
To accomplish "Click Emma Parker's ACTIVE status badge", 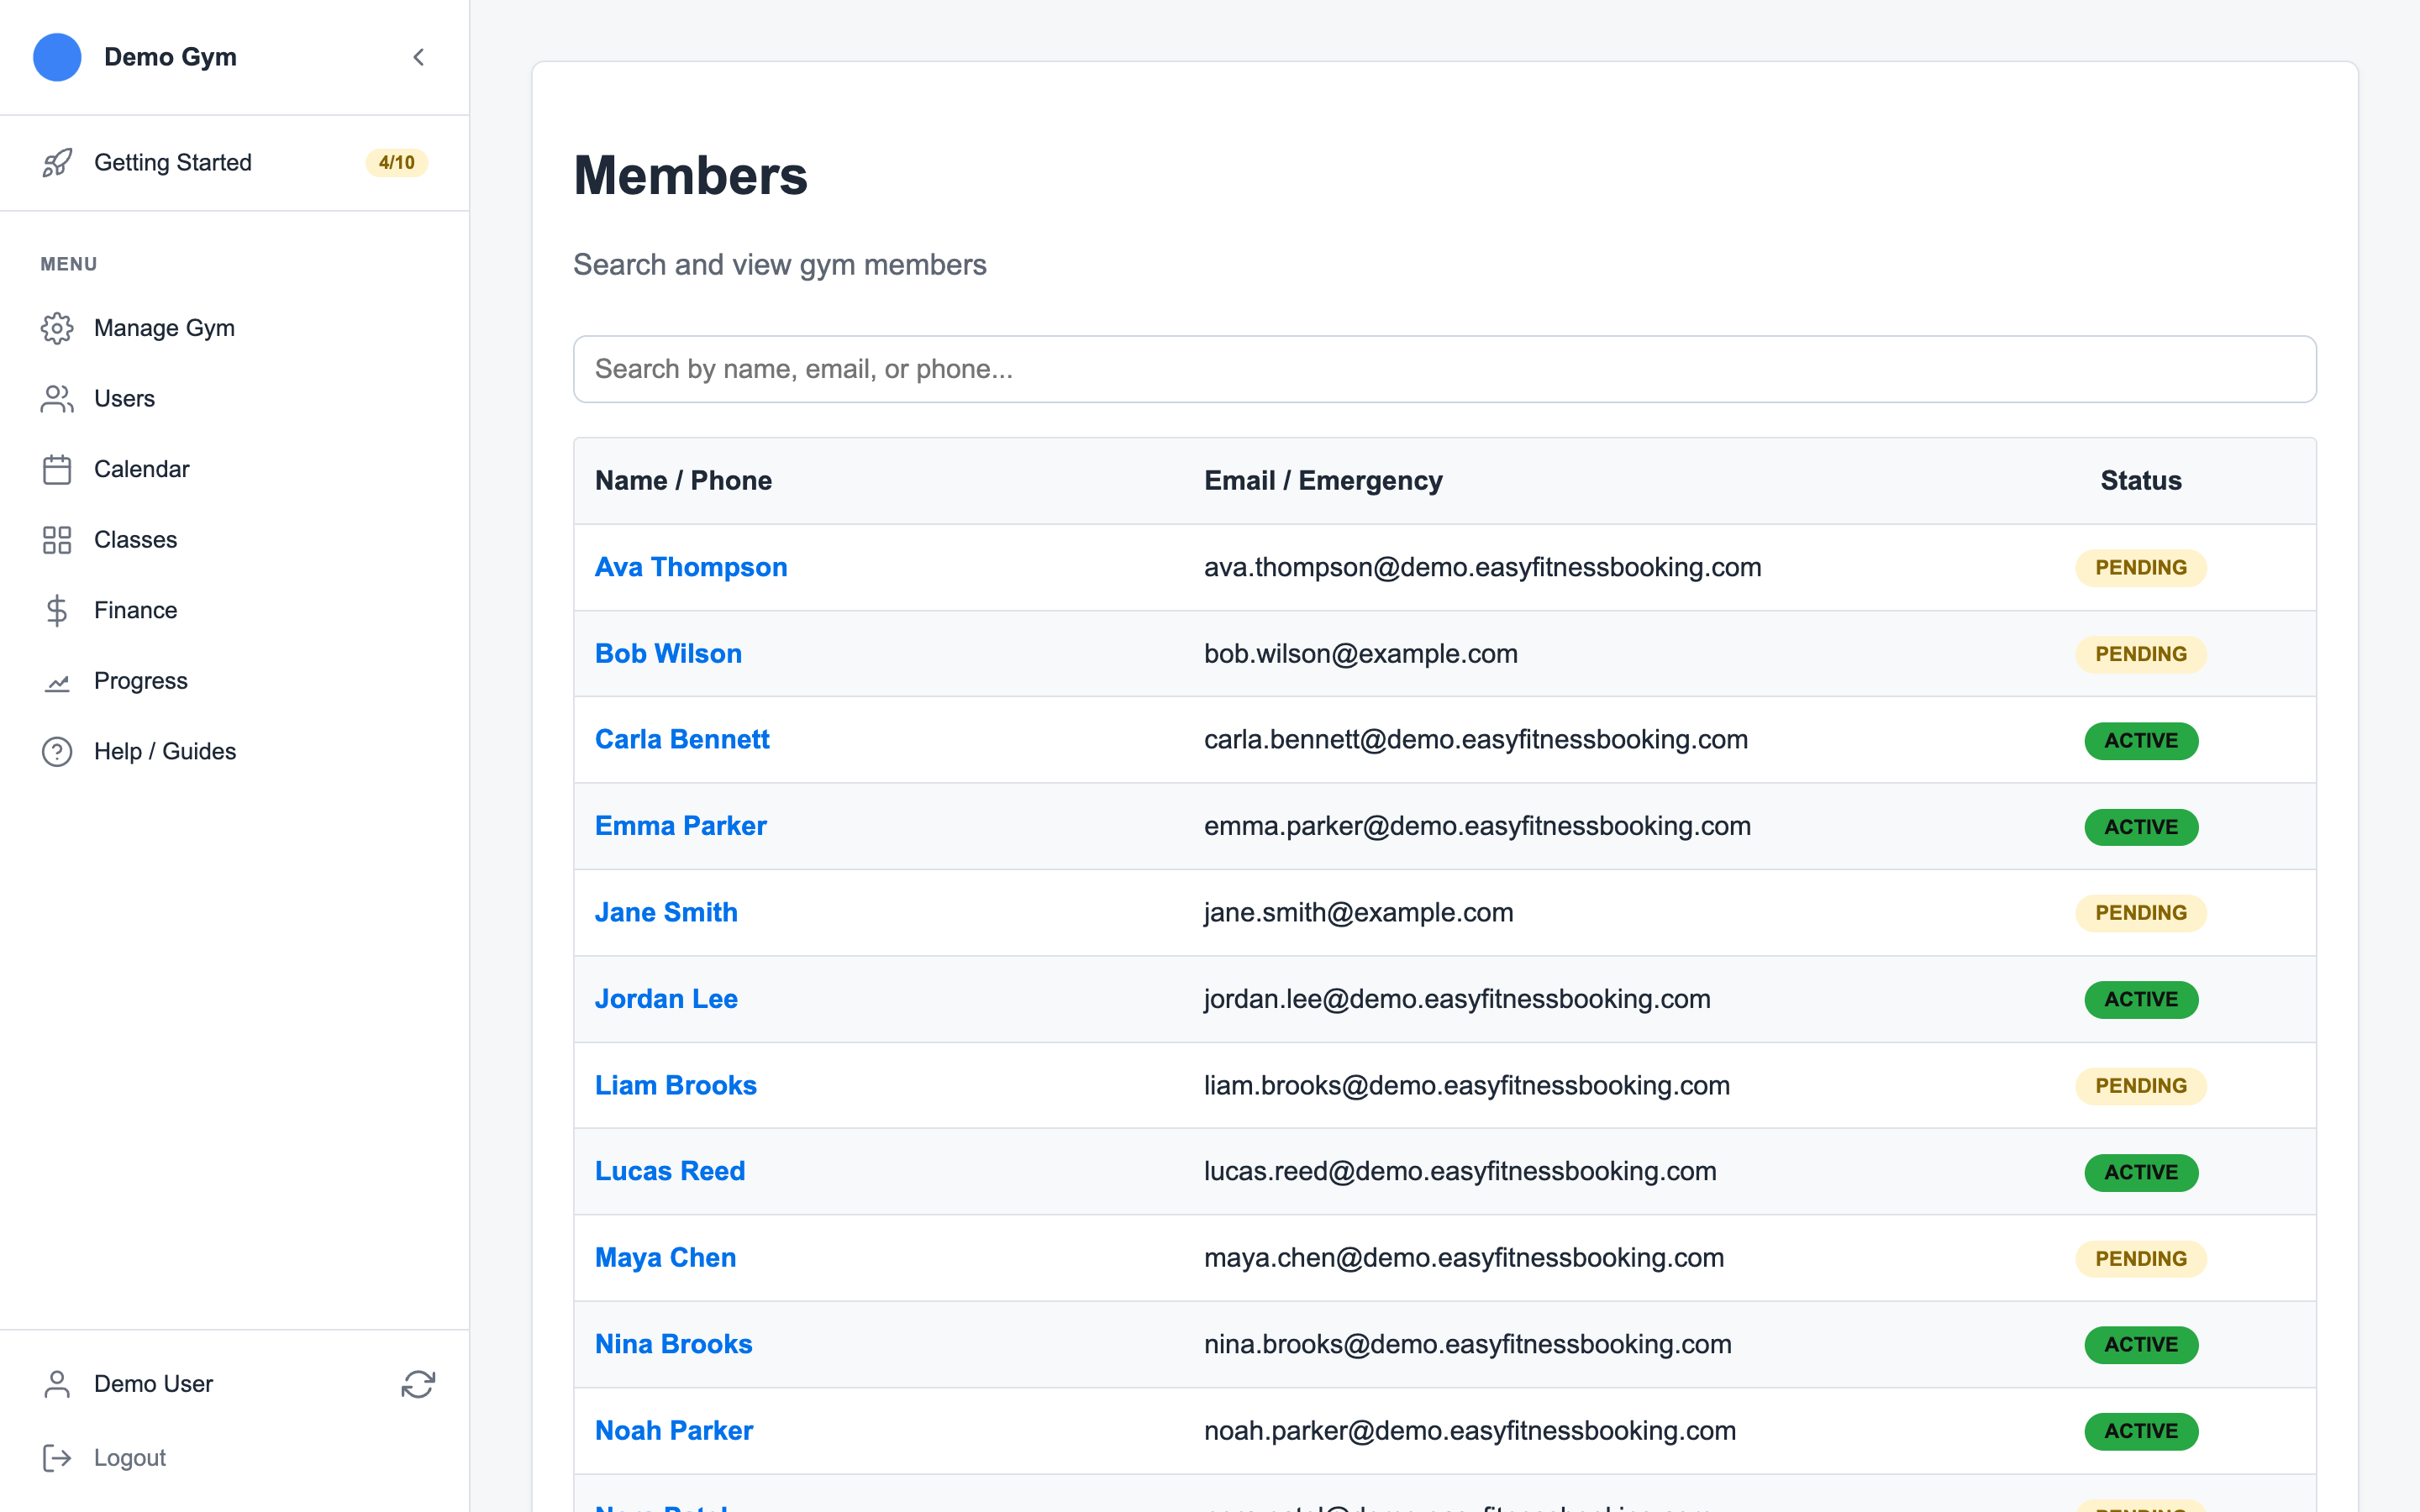I will [2141, 827].
